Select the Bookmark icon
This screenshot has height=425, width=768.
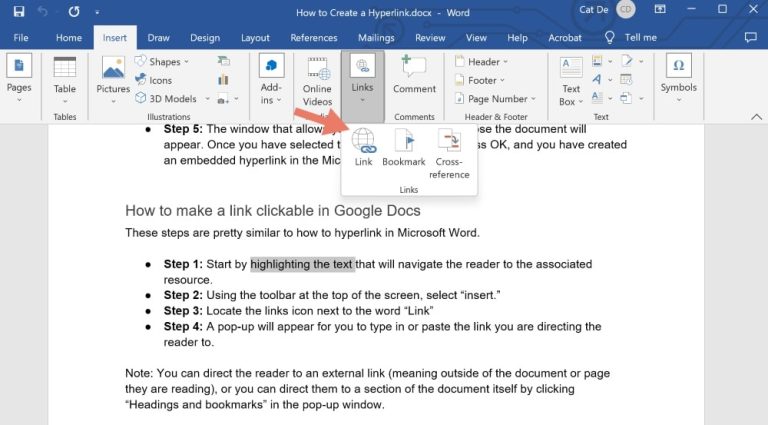[x=404, y=141]
